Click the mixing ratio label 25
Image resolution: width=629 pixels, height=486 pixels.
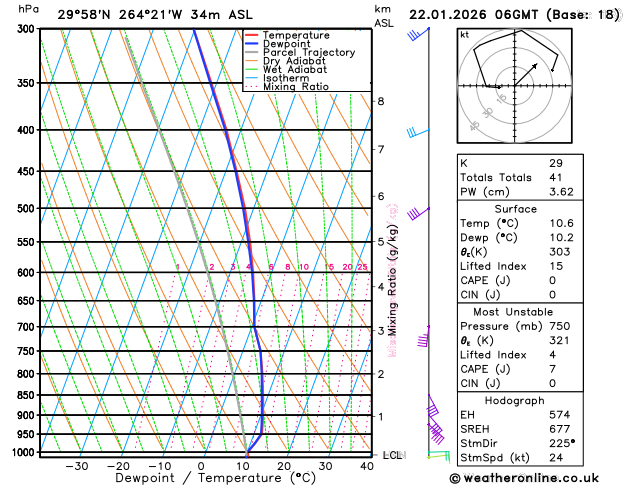coord(362,267)
